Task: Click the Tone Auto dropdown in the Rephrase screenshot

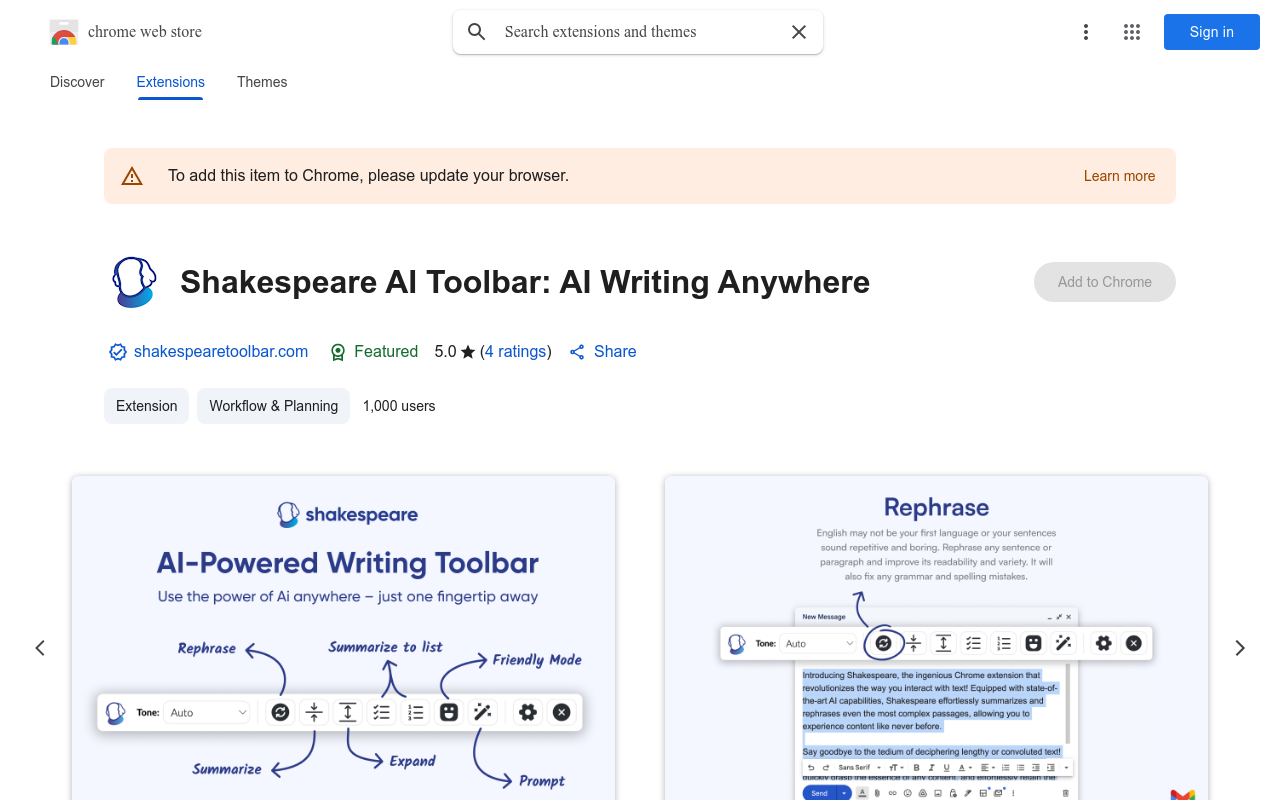Action: click(x=820, y=644)
